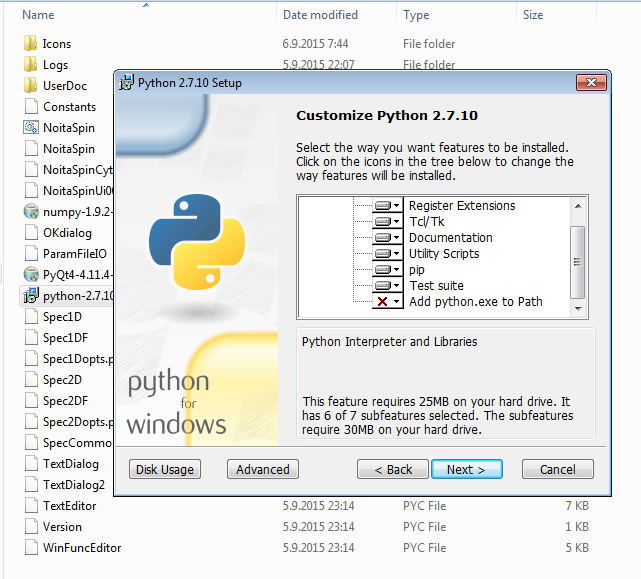This screenshot has height=579, width=641.
Task: Open the Utility Scripts feature dropdown
Action: [388, 253]
